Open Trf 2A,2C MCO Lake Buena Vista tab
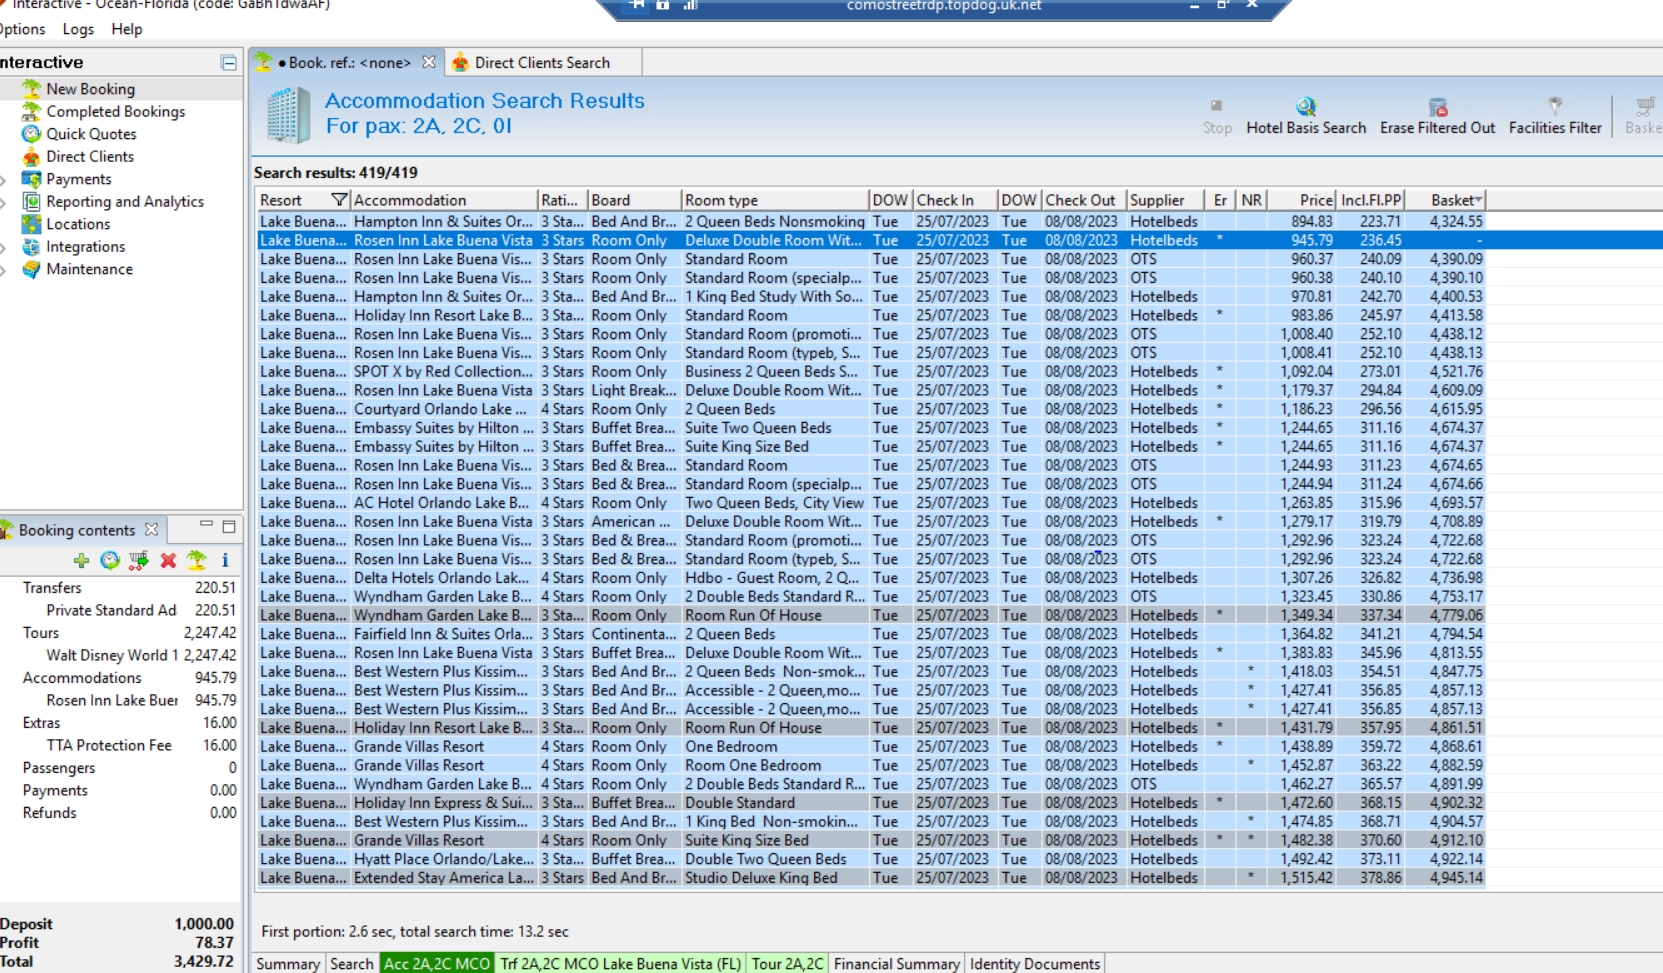The image size is (1663, 973). (x=621, y=964)
